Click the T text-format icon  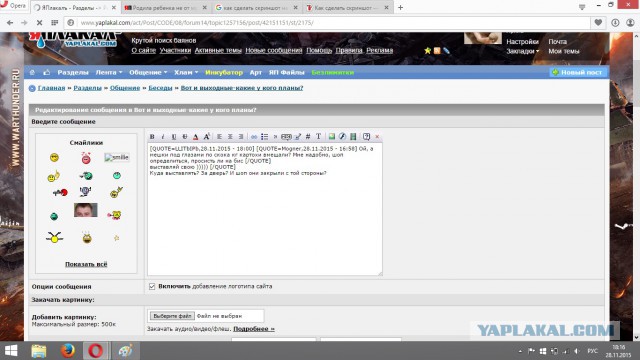(x=318, y=137)
